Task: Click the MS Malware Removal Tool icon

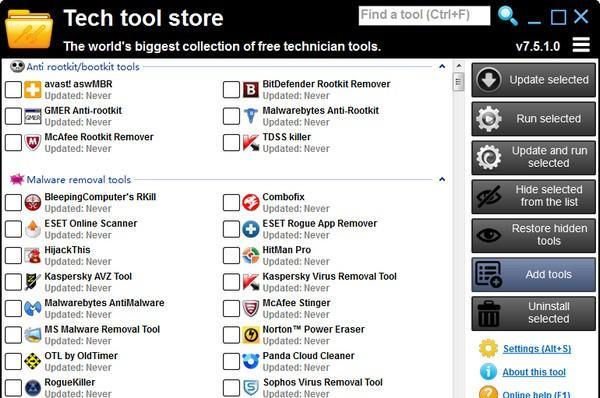Action: pos(33,334)
